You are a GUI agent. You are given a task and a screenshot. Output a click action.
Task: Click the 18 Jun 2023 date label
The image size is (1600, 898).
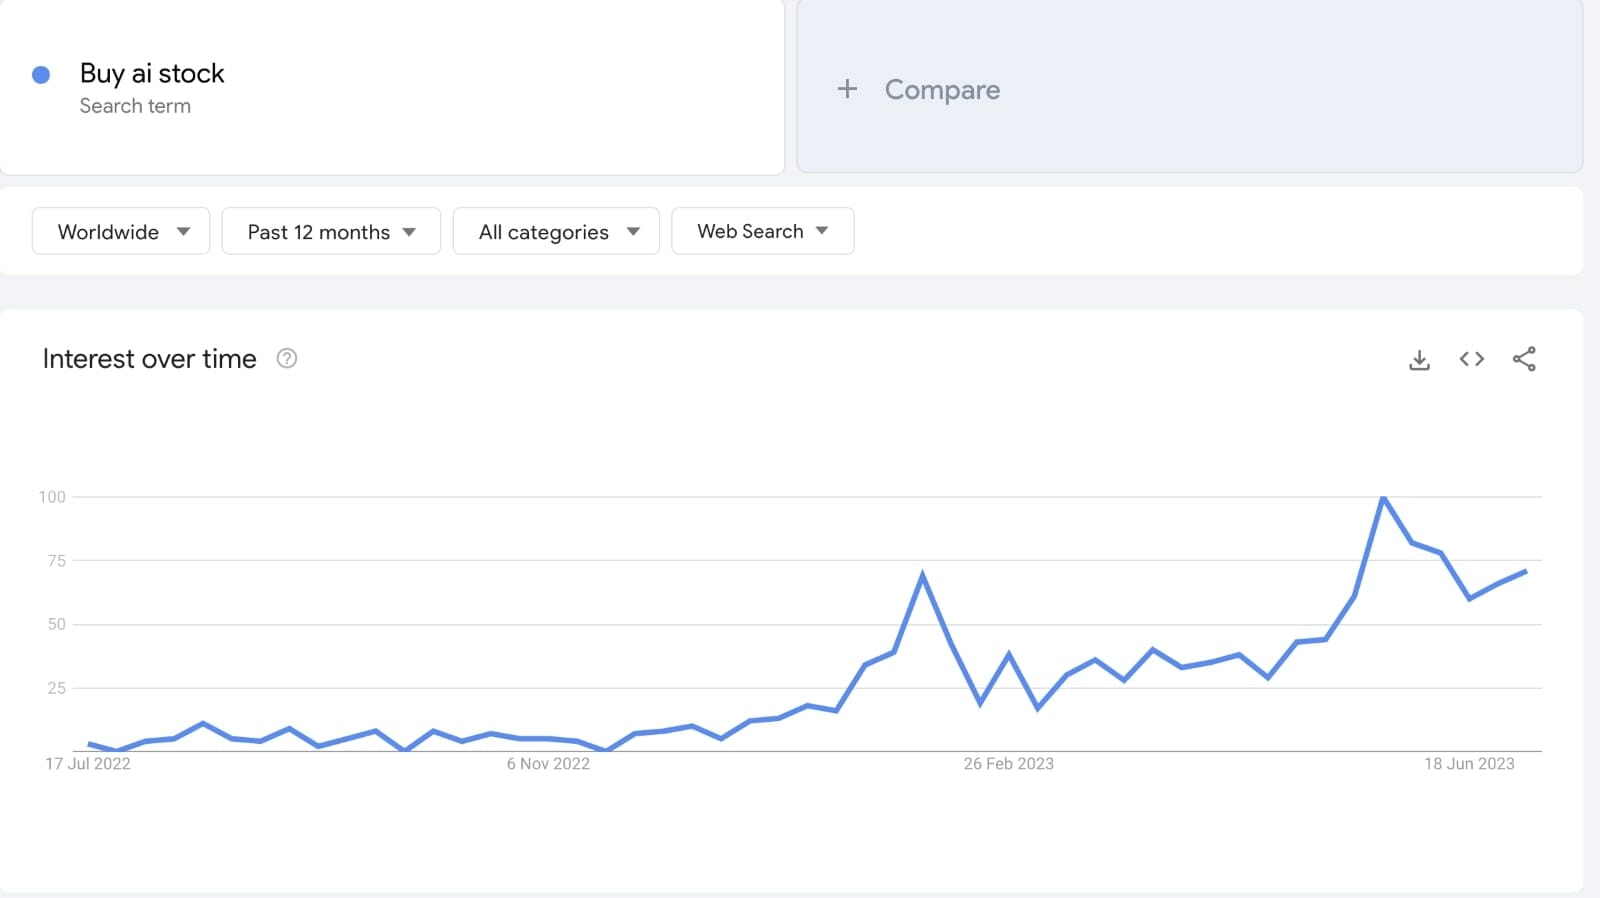1469,764
